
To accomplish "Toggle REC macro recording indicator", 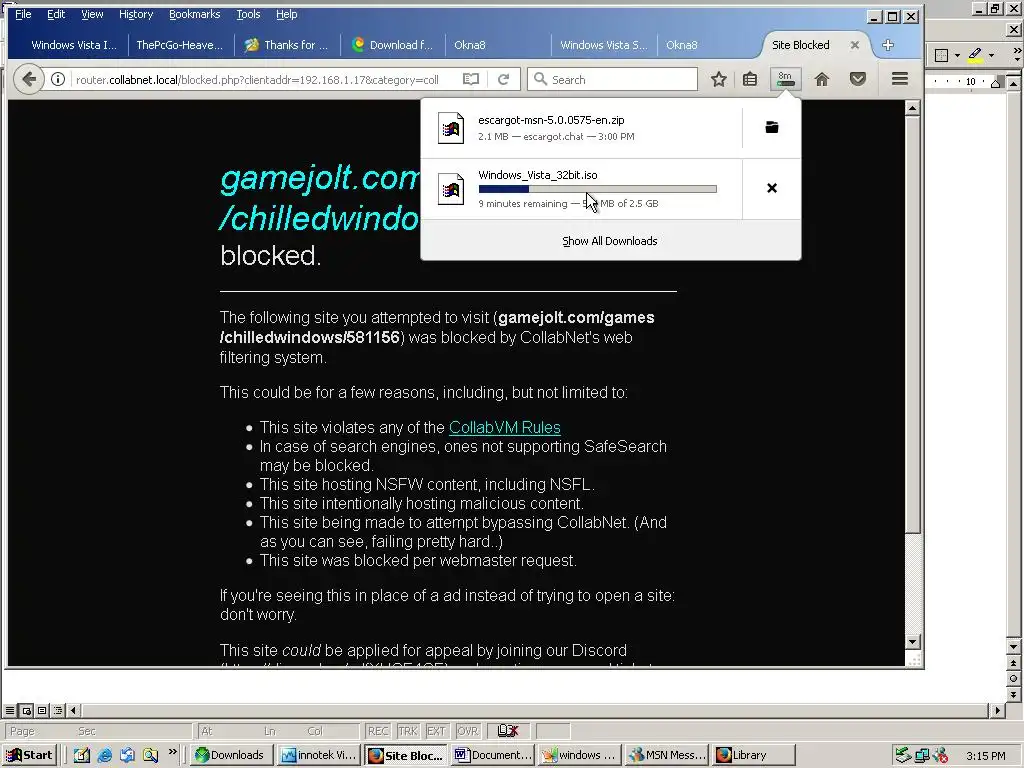I will pos(377,731).
